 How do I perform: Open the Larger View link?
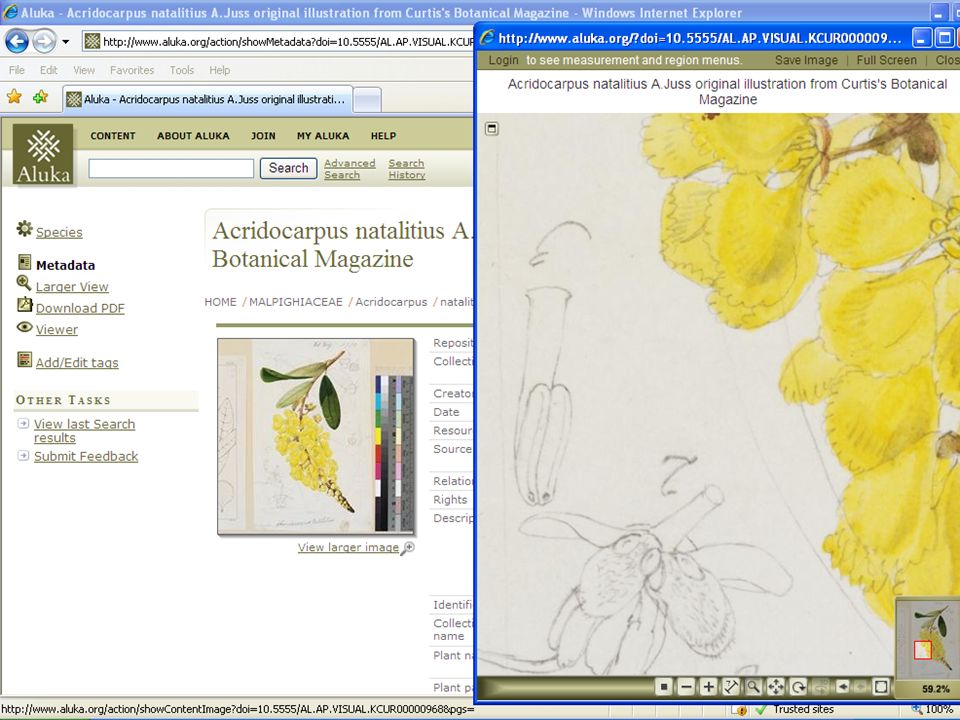pyautogui.click(x=72, y=287)
